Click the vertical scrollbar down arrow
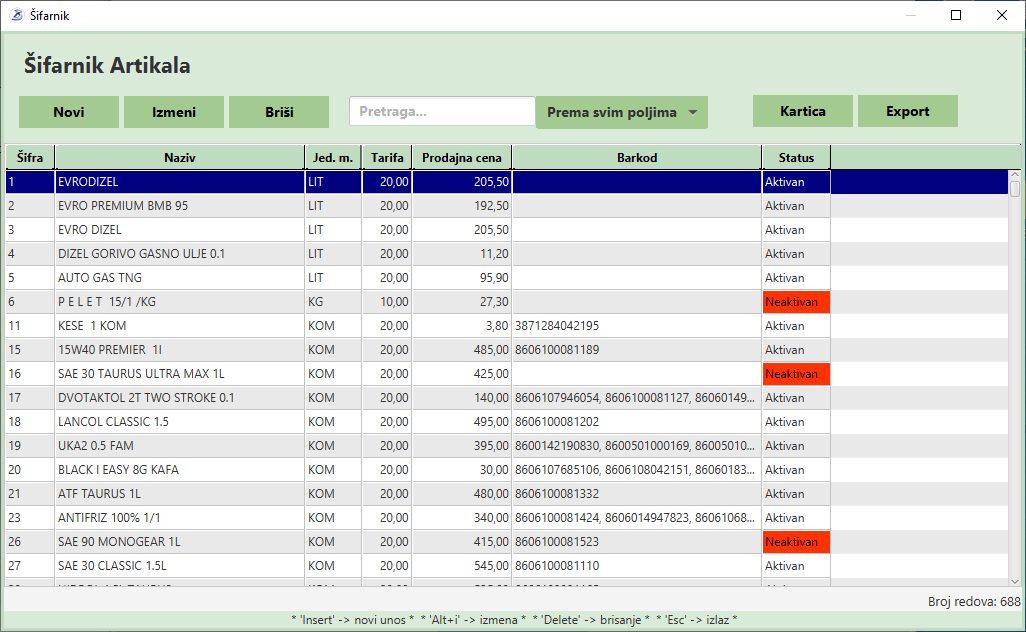1026x632 pixels. (x=1015, y=579)
